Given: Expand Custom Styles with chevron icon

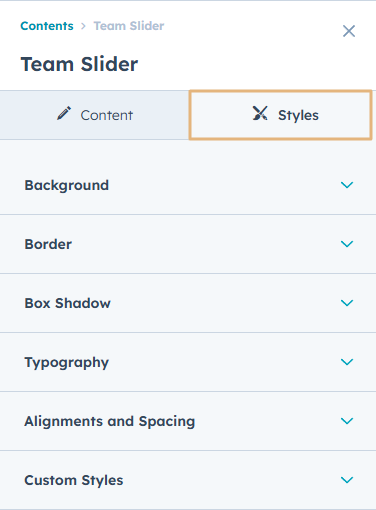Looking at the screenshot, I should coord(347,480).
